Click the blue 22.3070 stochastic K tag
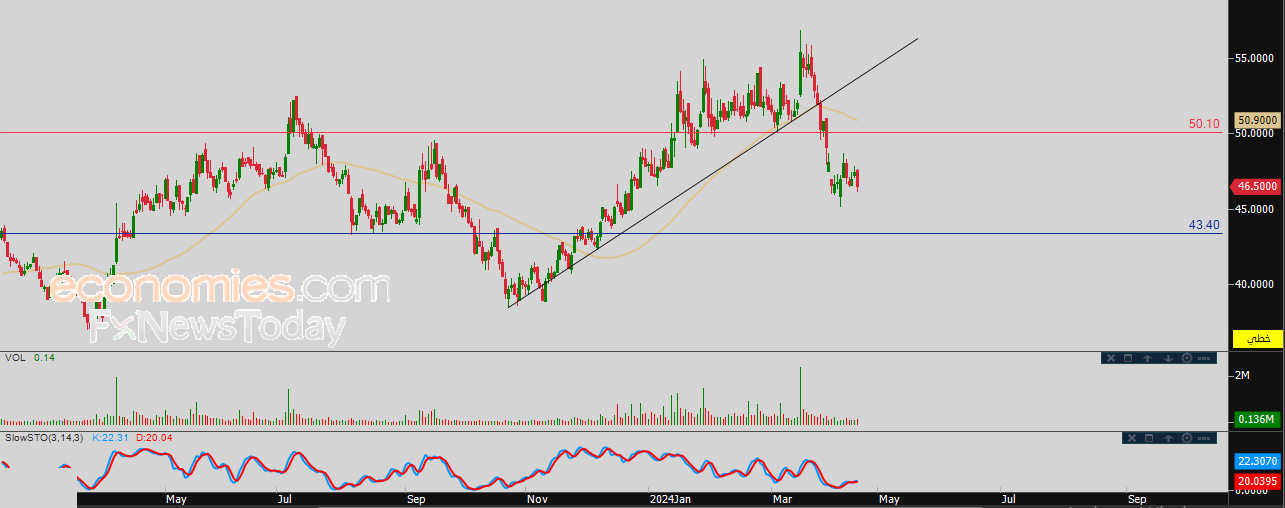This screenshot has width=1285, height=508. [1258, 462]
